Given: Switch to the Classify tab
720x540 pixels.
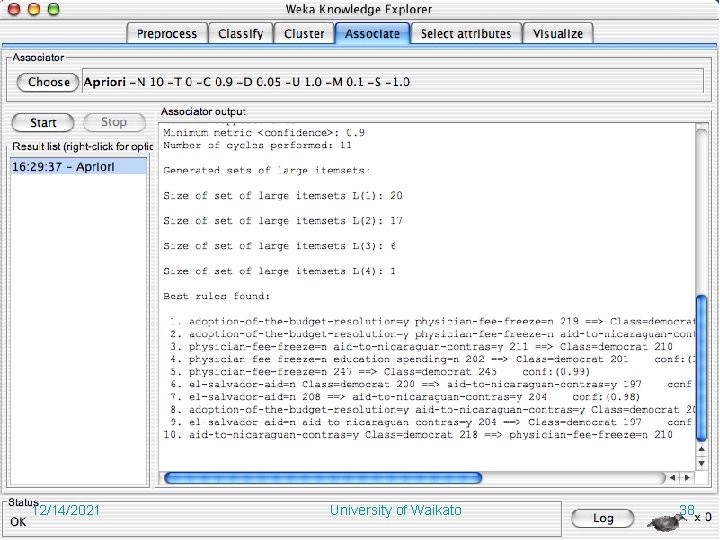Looking at the screenshot, I should point(241,34).
